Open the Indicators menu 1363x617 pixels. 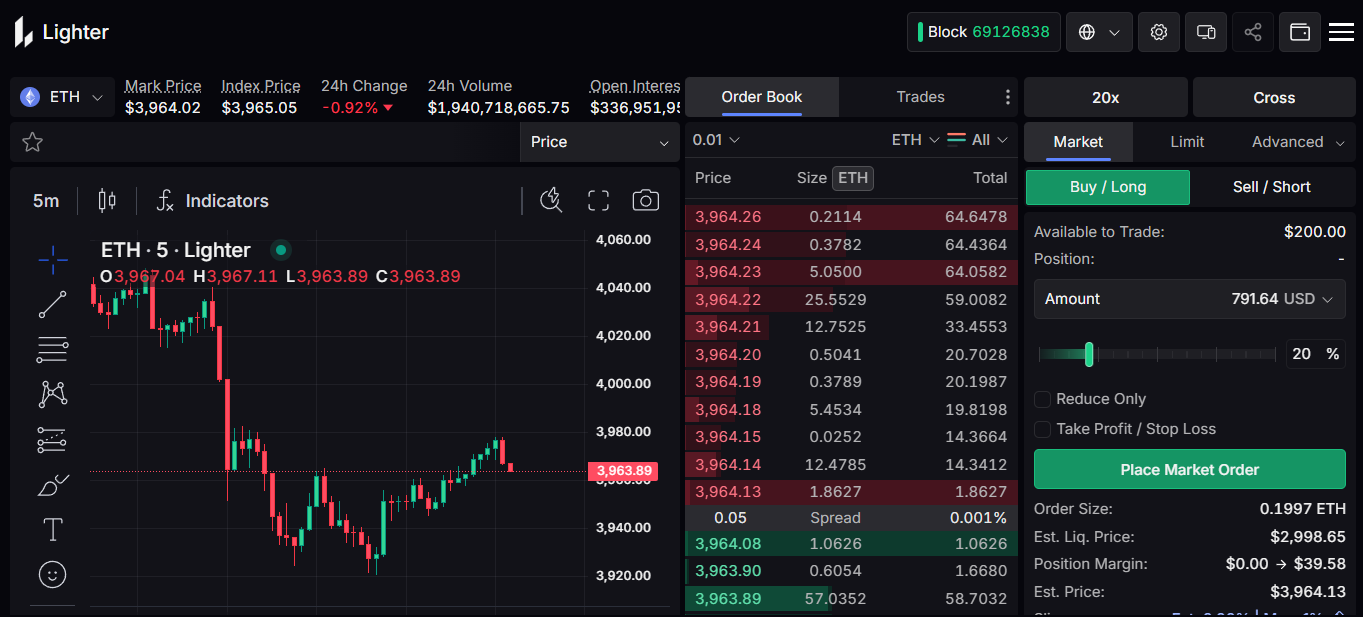[212, 201]
